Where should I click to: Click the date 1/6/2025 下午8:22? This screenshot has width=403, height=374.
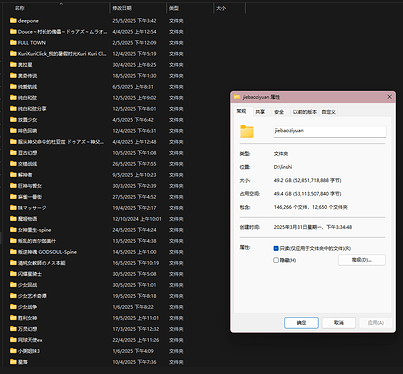click(133, 307)
